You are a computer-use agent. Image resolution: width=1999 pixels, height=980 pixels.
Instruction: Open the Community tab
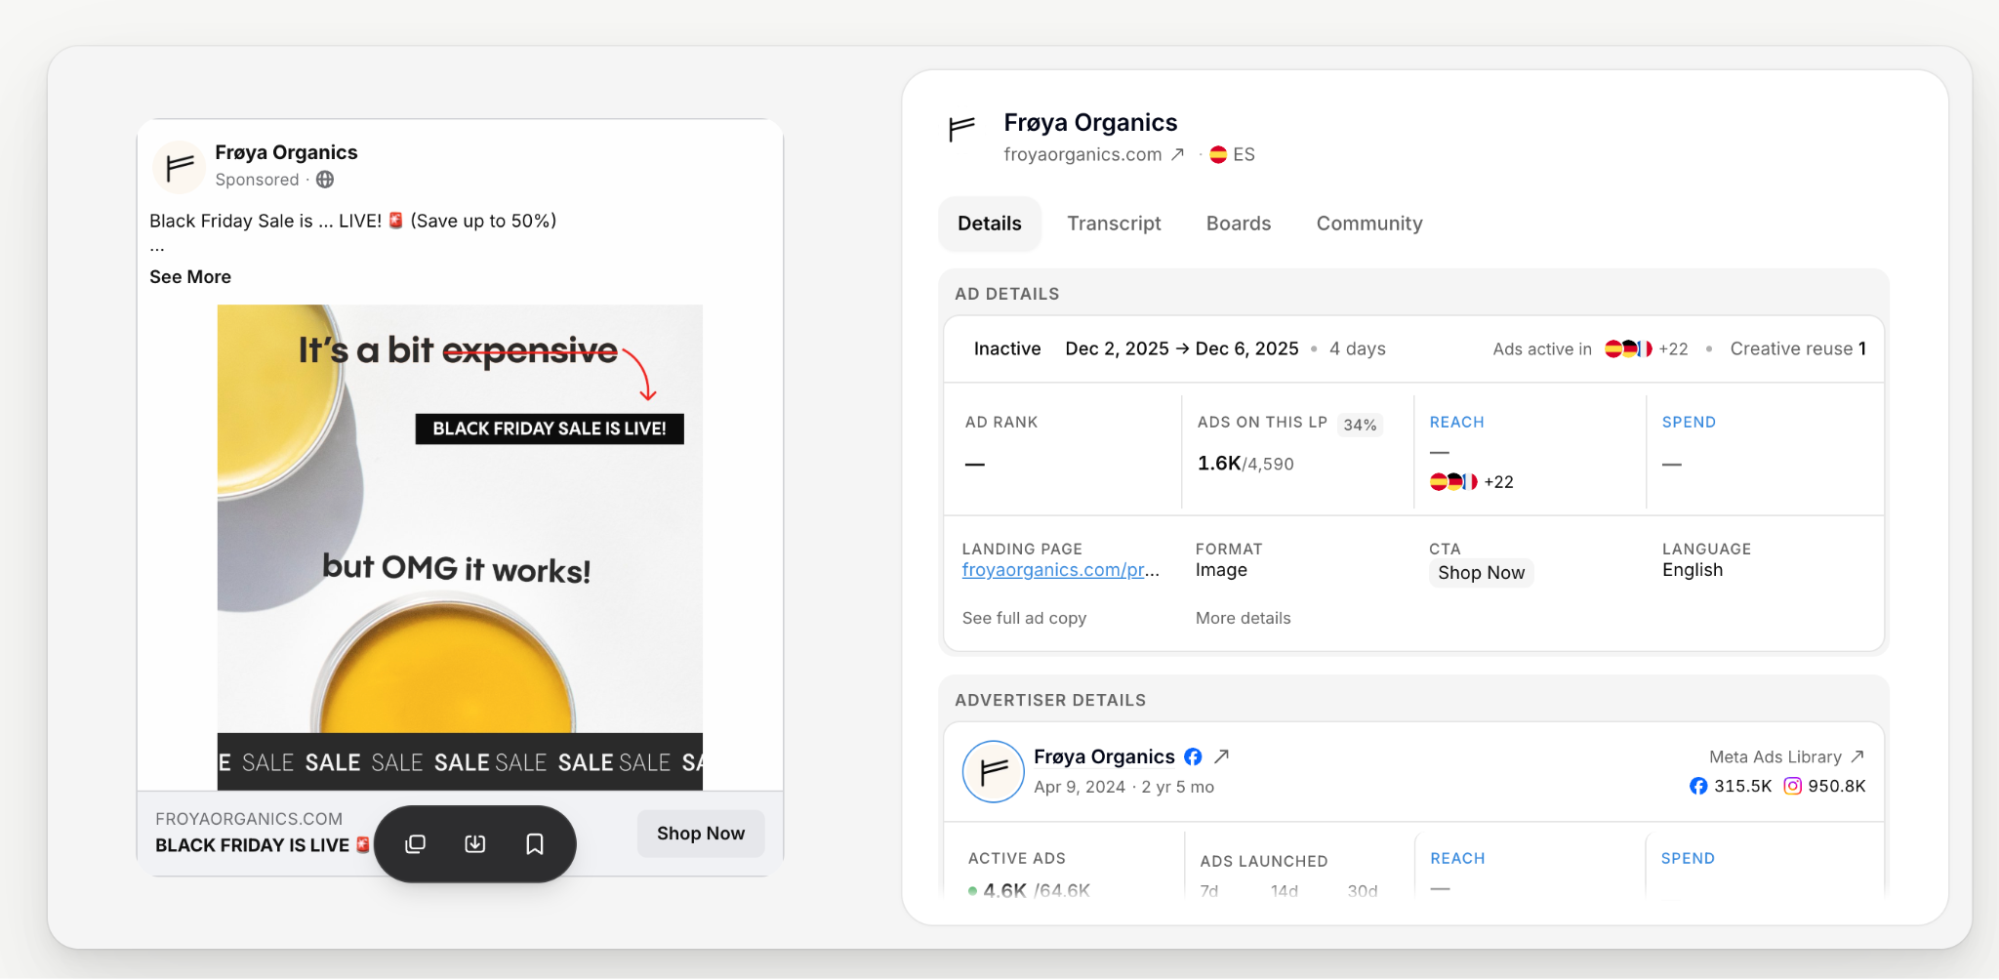tap(1369, 224)
